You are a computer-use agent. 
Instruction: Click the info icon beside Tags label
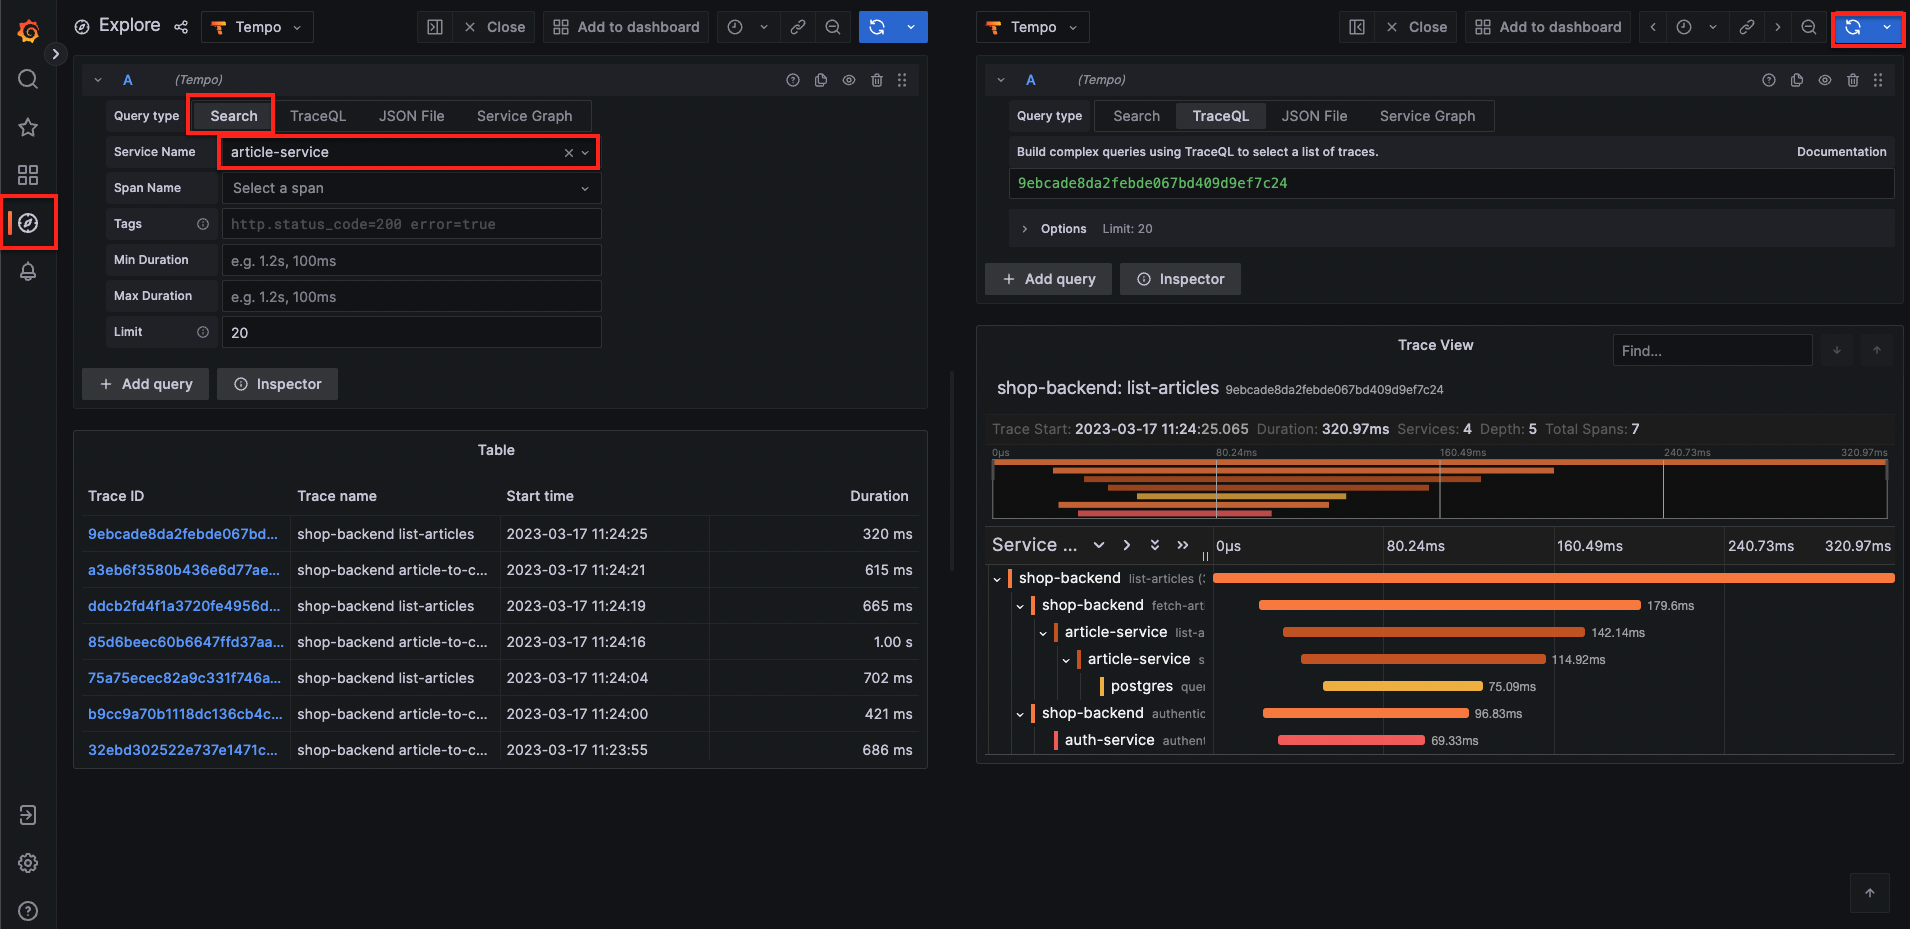[203, 224]
